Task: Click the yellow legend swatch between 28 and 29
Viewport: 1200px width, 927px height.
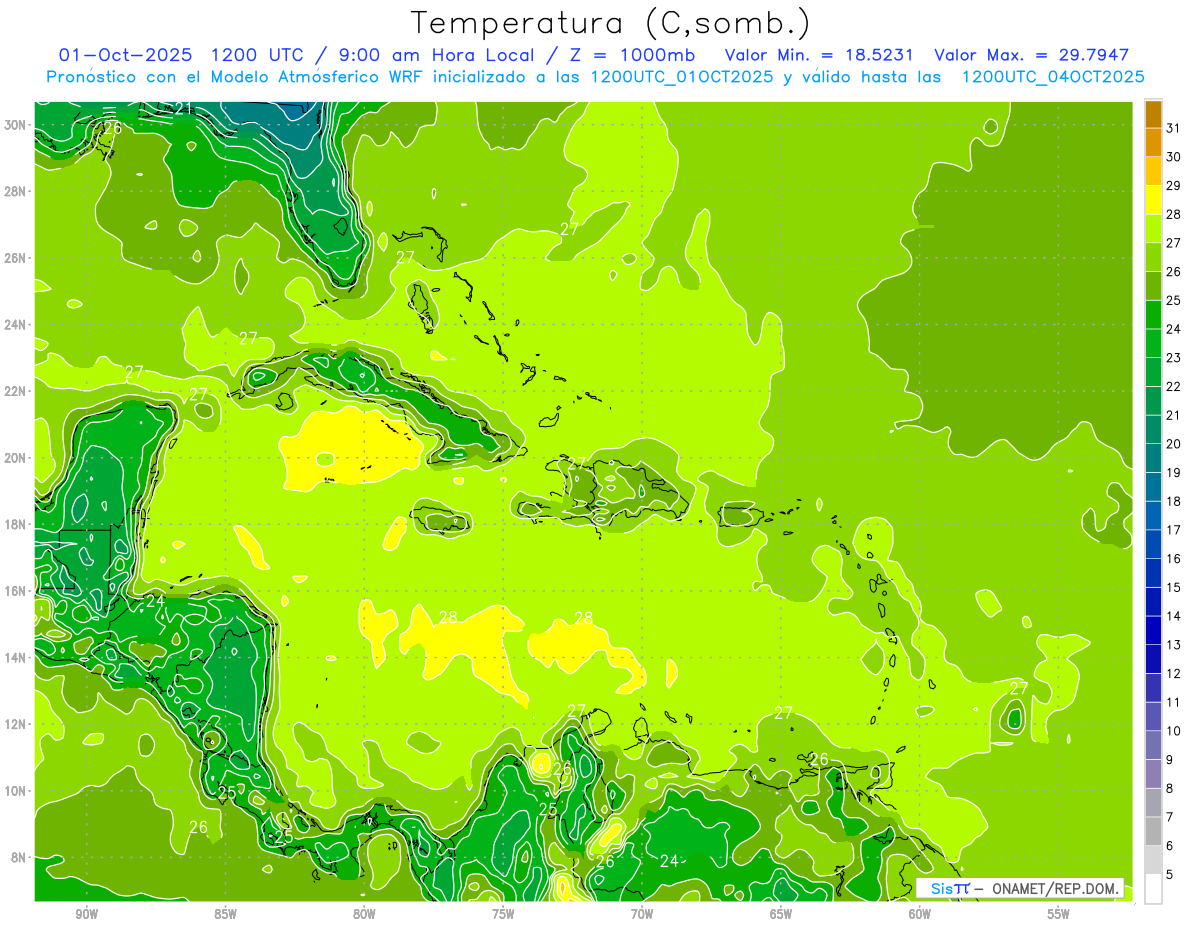Action: (x=1153, y=200)
